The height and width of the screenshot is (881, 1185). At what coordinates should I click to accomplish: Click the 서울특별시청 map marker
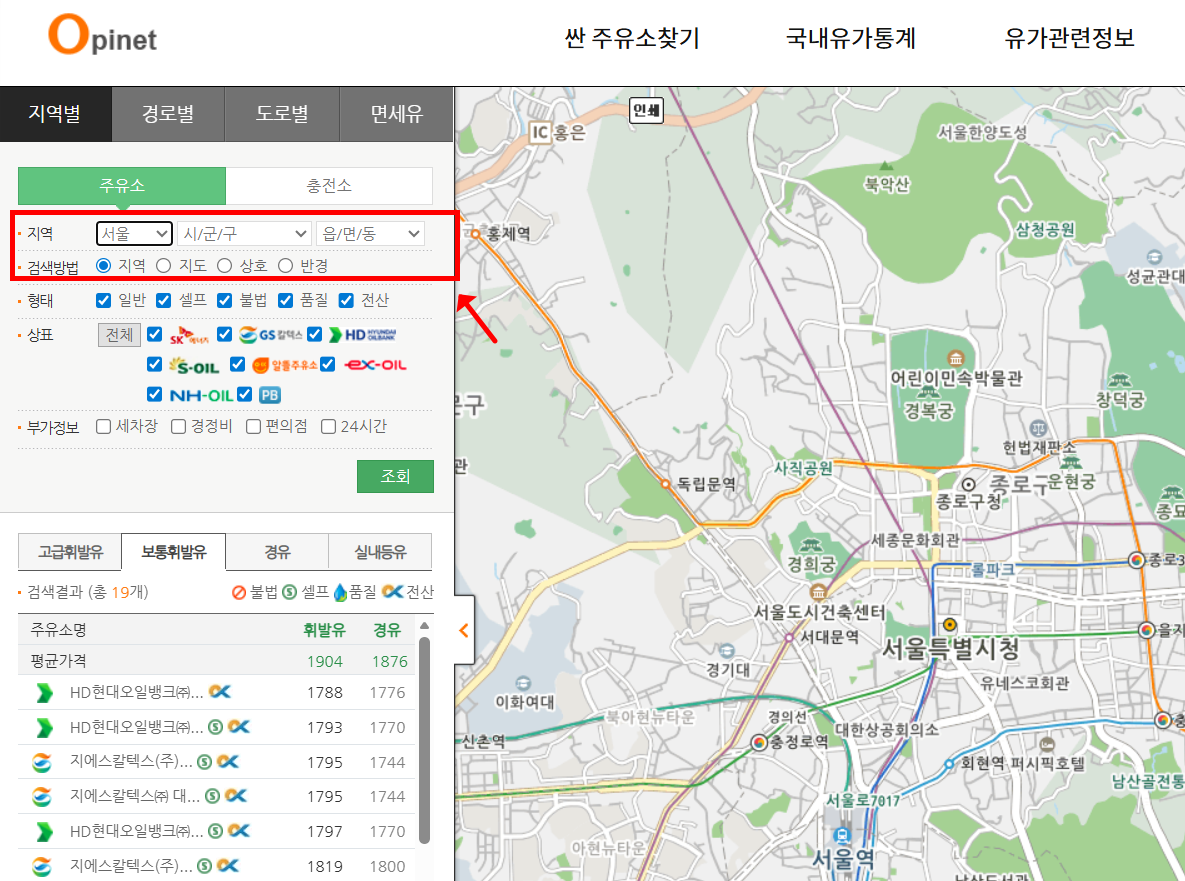click(950, 625)
